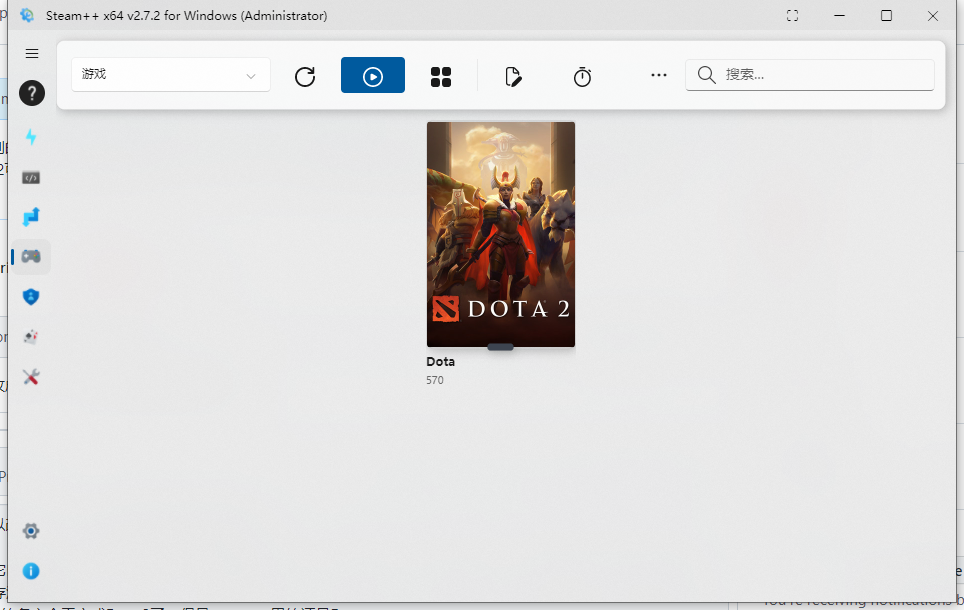Switch to the four-squares grid view
964x610 pixels.
[441, 76]
